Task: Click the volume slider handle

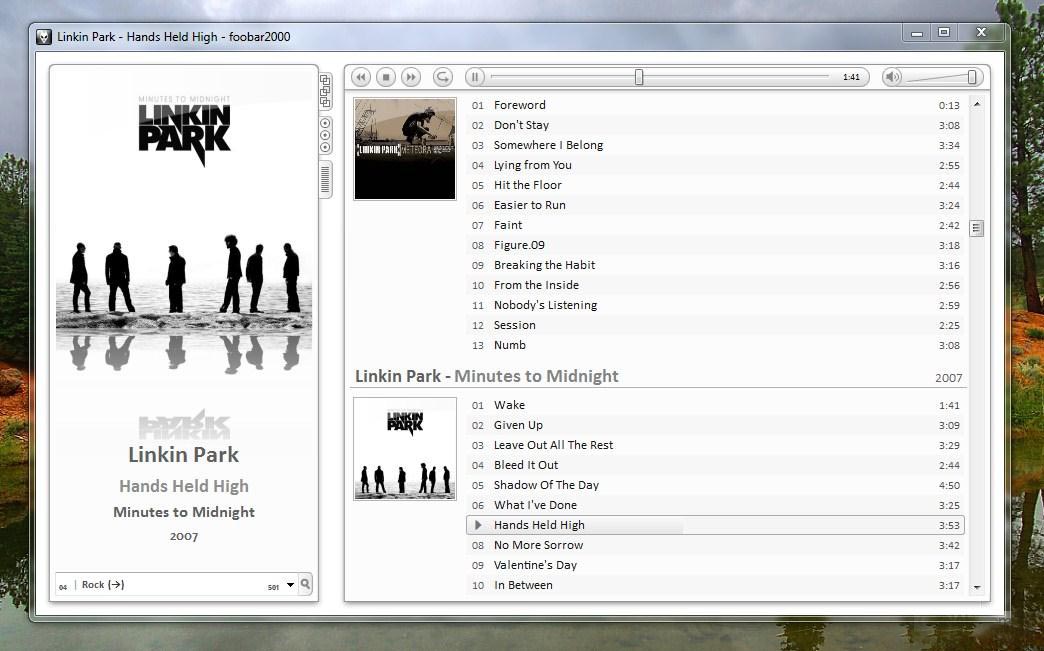Action: [972, 77]
